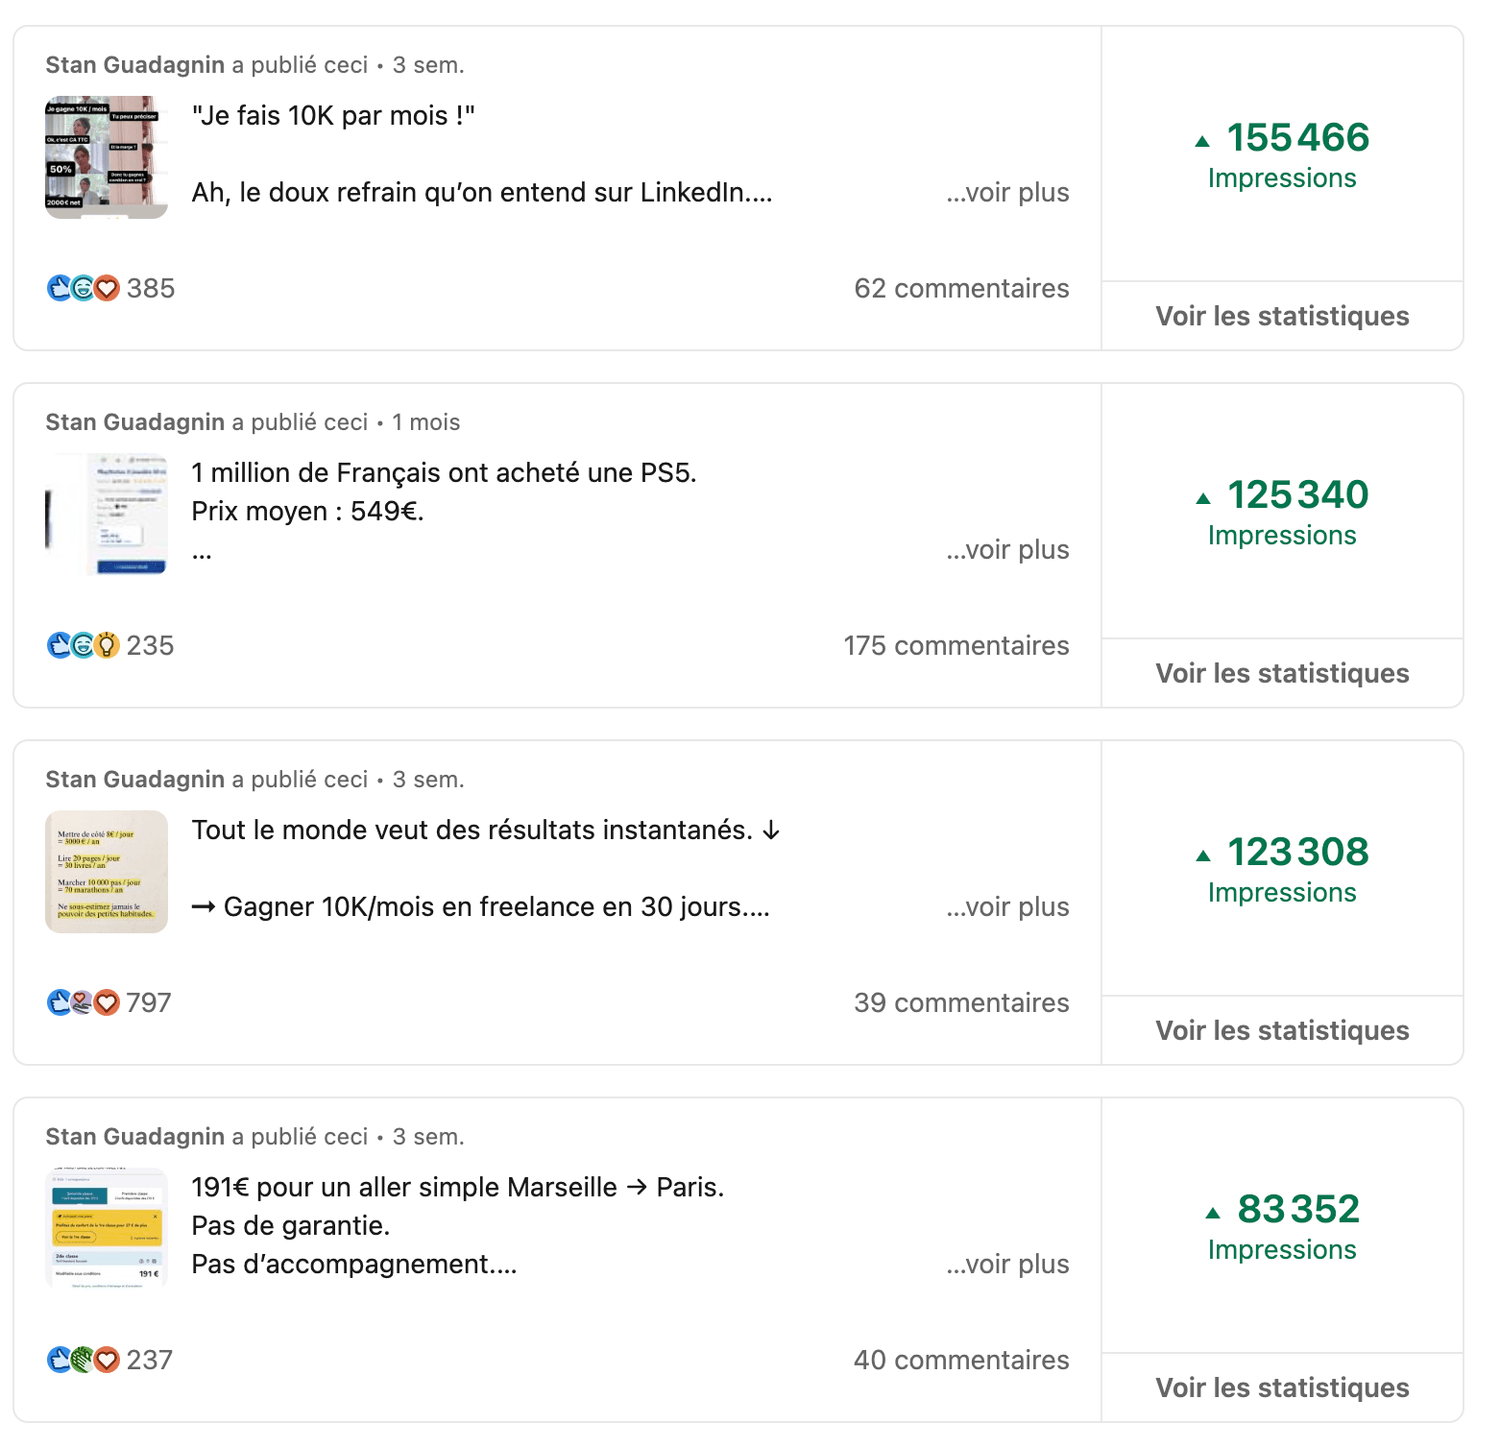Click green arrow beside 83 352 impressions
This screenshot has width=1500, height=1444.
tap(1213, 1213)
